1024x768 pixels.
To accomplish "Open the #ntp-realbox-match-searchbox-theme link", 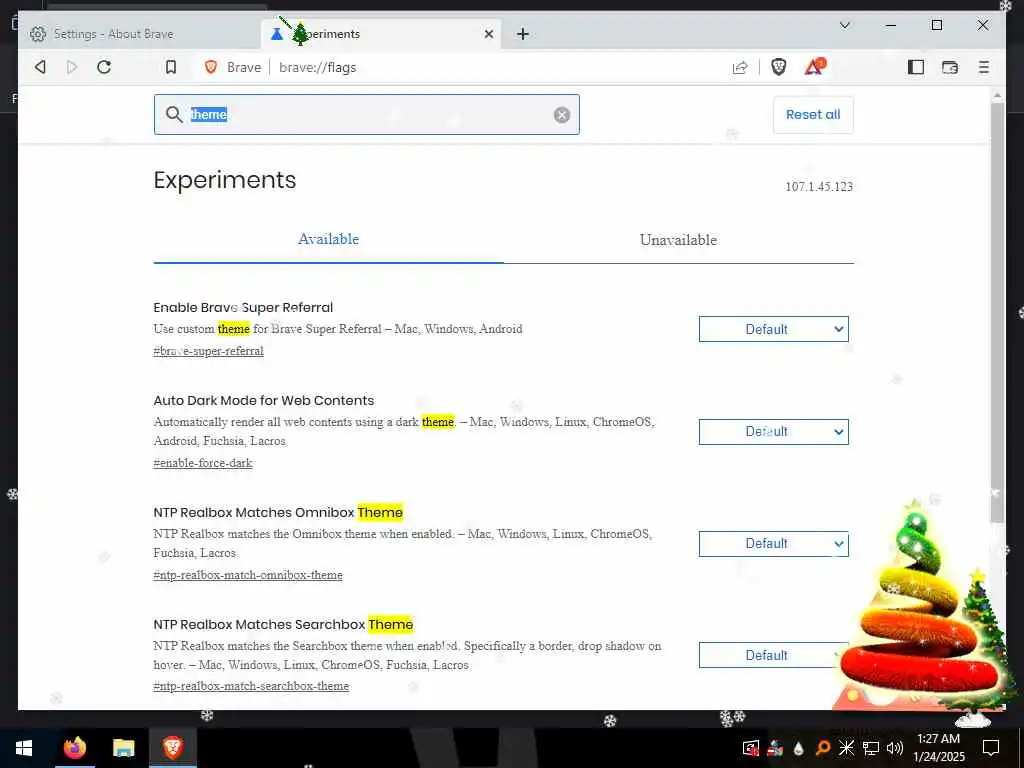I will pyautogui.click(x=251, y=686).
